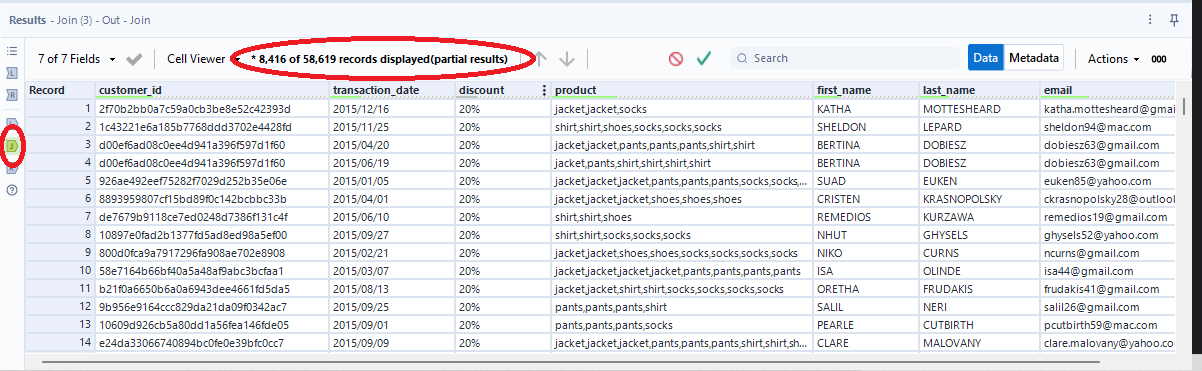Select email cell pcutbirth59@mac.com
Image resolution: width=1202 pixels, height=371 pixels.
click(x=1108, y=325)
